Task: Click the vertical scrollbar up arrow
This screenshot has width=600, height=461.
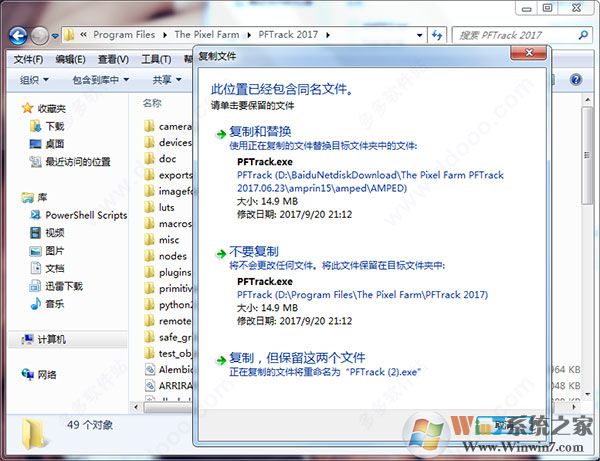Action: [587, 100]
